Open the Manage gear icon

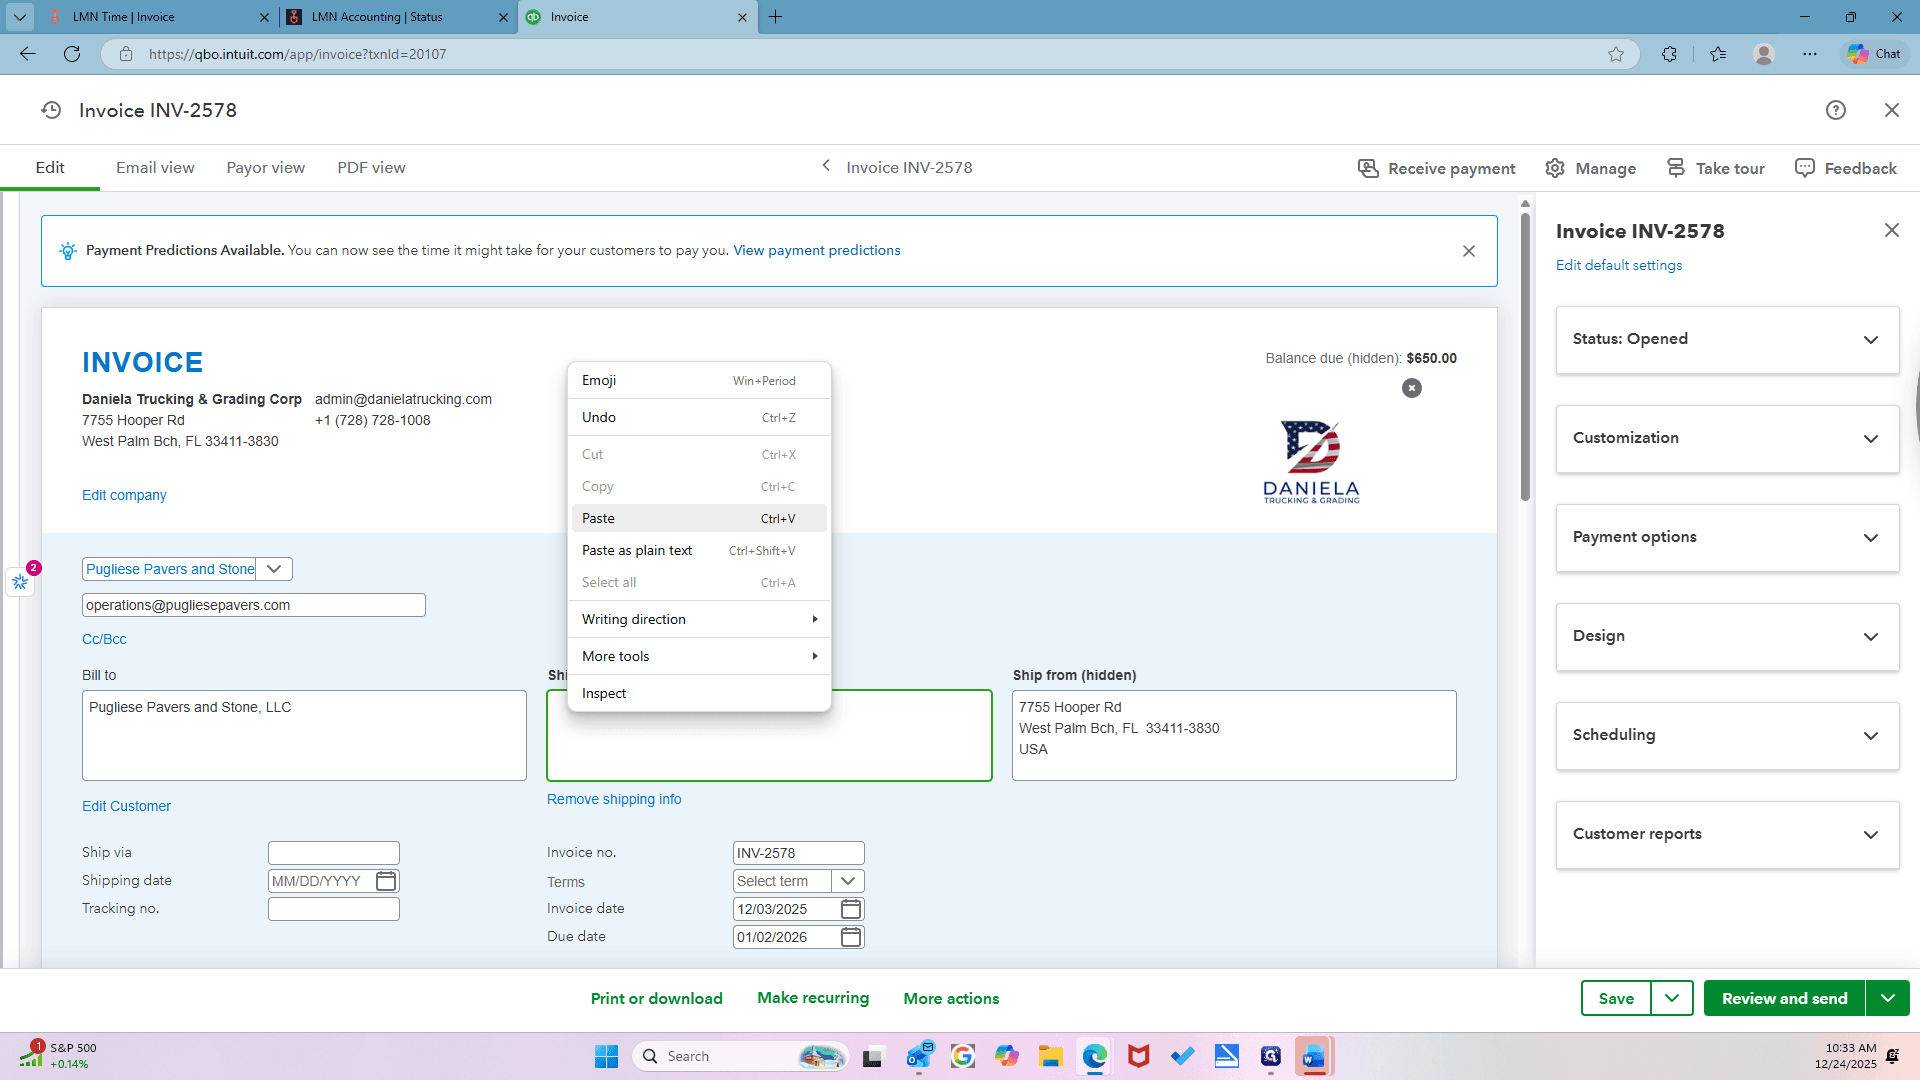coord(1555,168)
